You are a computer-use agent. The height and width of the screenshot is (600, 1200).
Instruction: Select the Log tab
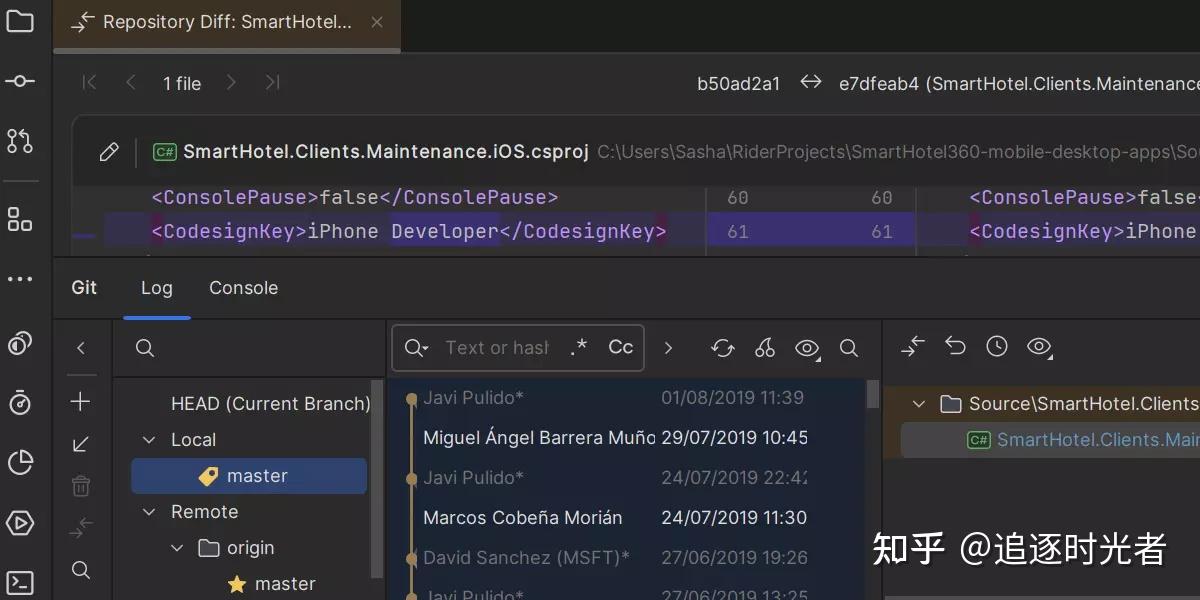point(156,288)
